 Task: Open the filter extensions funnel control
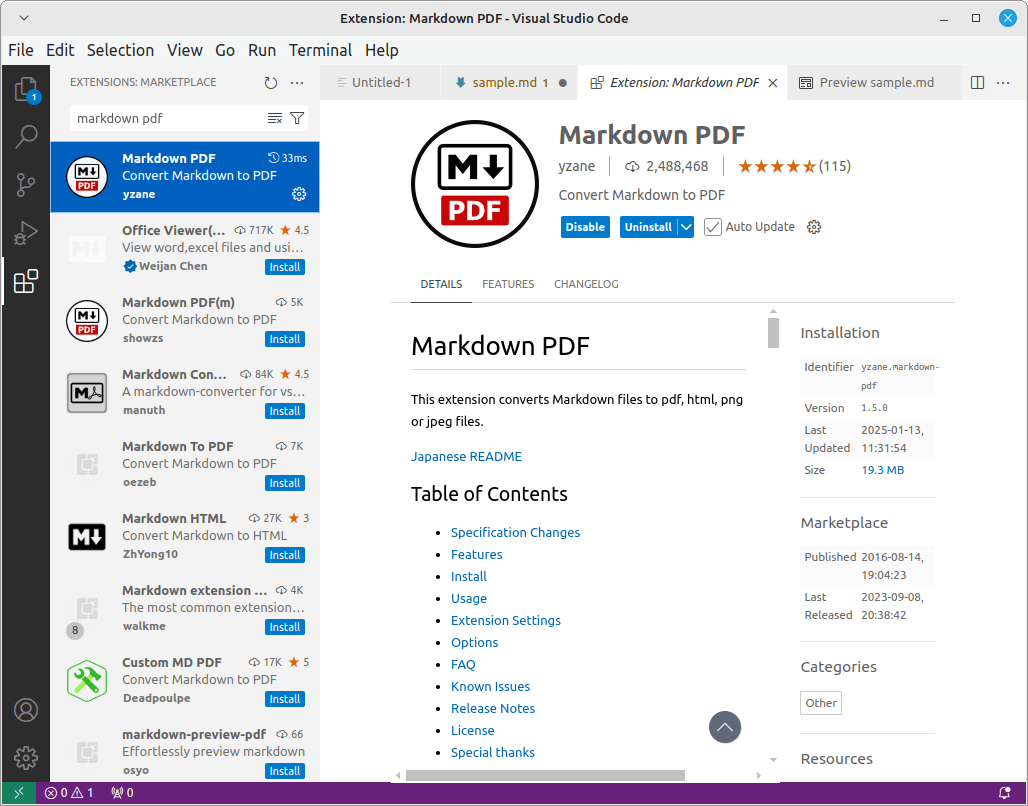(296, 118)
